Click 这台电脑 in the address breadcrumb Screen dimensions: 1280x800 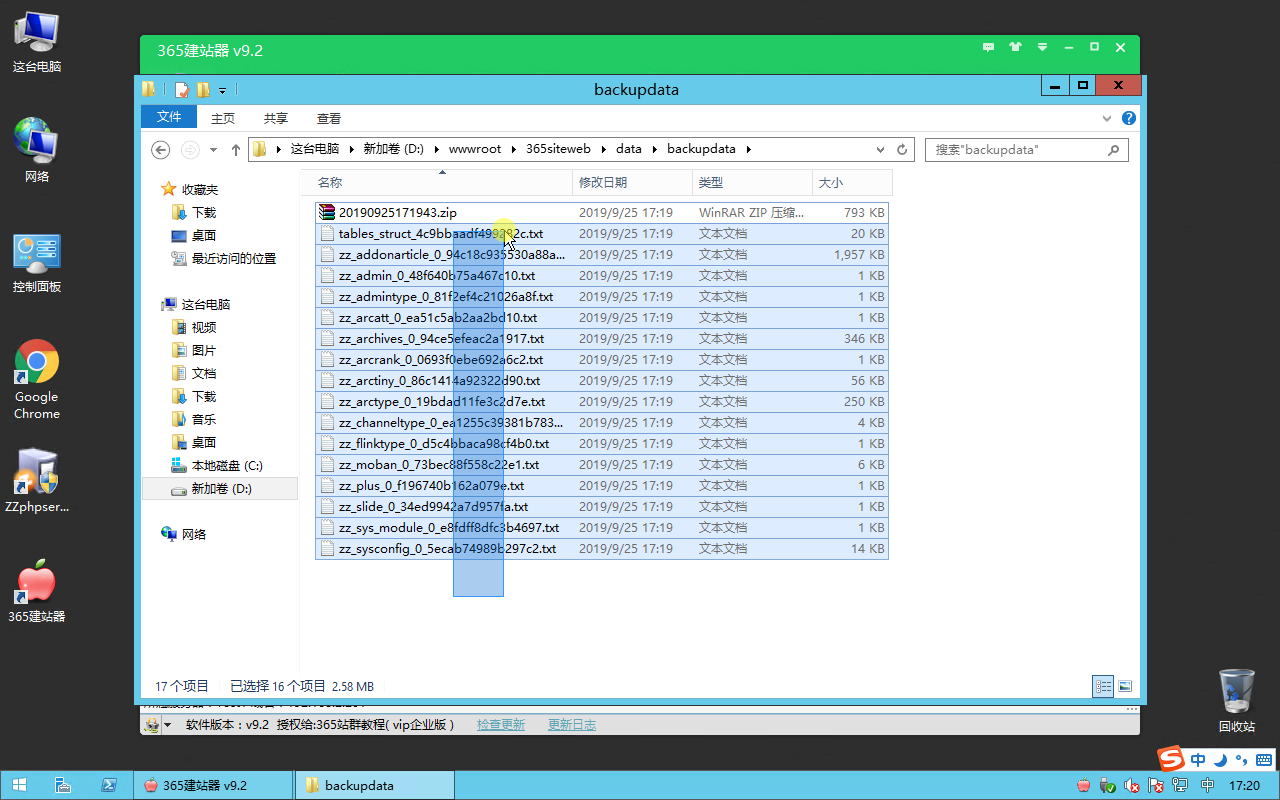click(x=315, y=149)
